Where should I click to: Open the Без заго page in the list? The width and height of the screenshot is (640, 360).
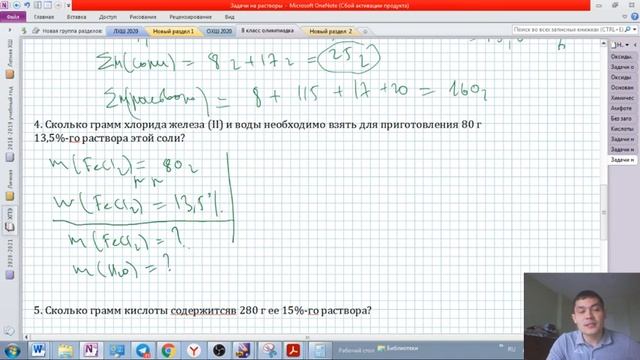(x=622, y=119)
